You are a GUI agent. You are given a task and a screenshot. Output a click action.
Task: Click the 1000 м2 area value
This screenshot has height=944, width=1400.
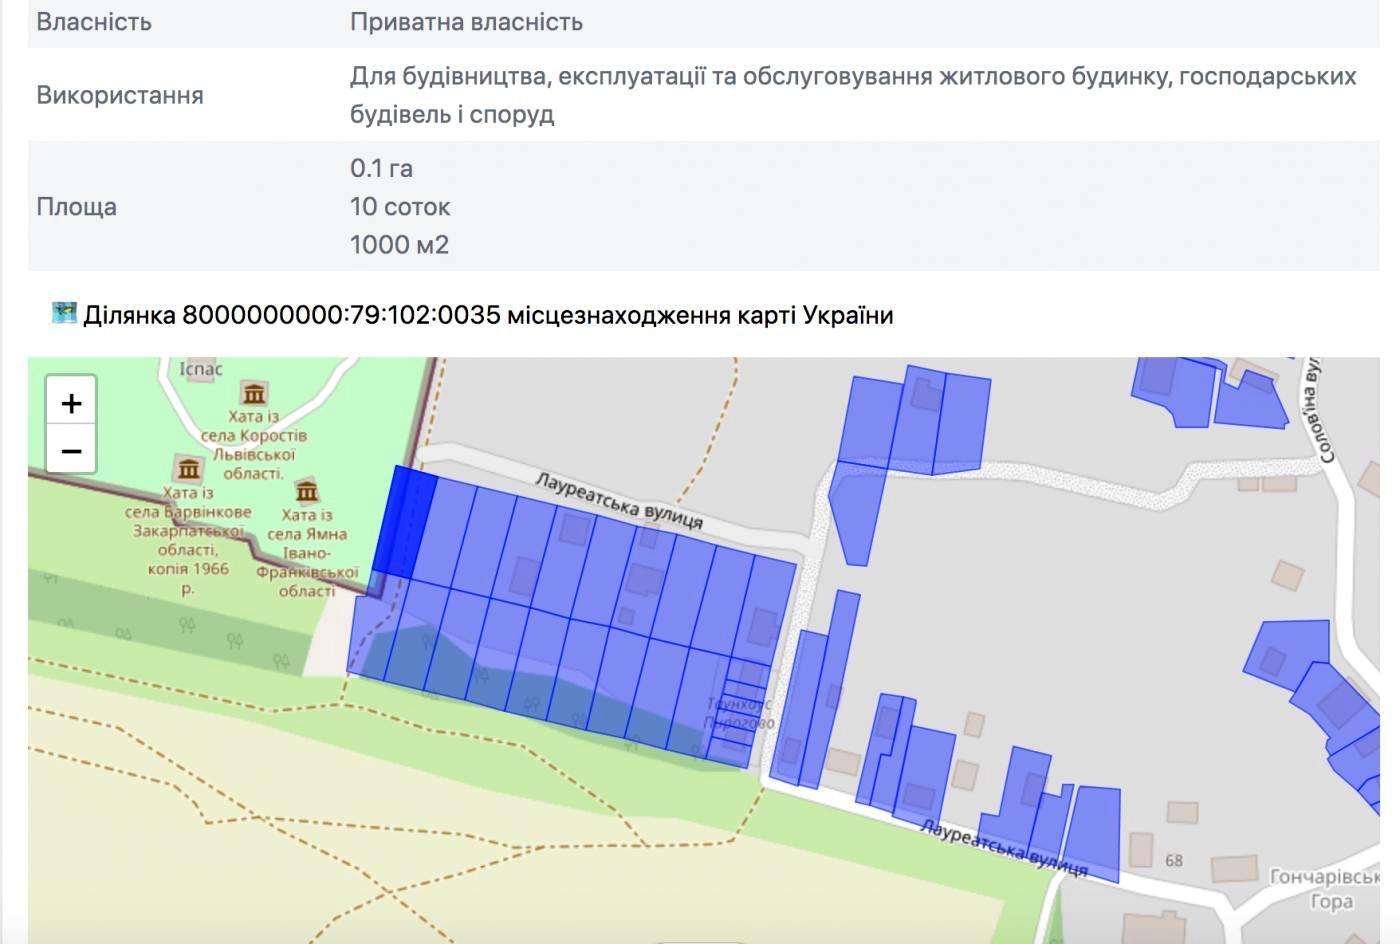[x=399, y=245]
